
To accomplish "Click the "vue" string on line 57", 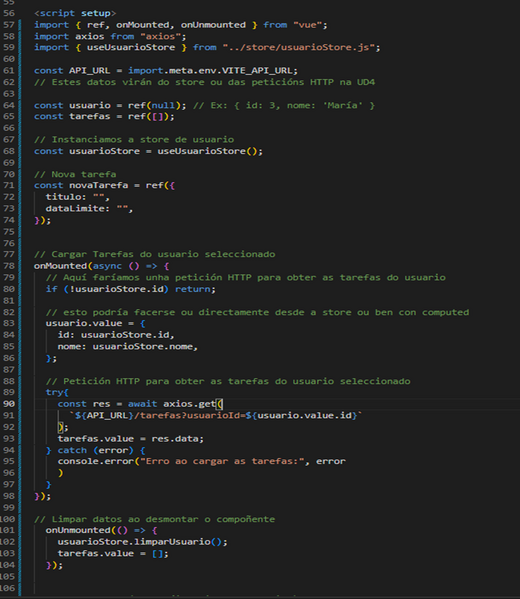I will click(308, 25).
